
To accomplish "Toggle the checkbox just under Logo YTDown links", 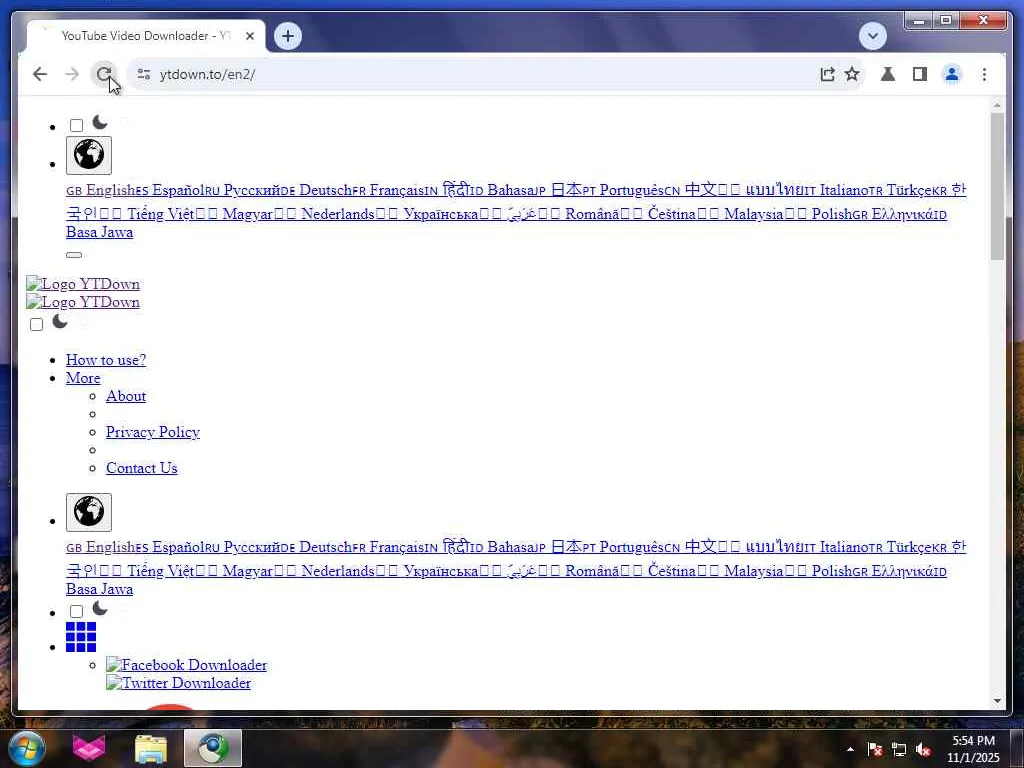I will [37, 325].
